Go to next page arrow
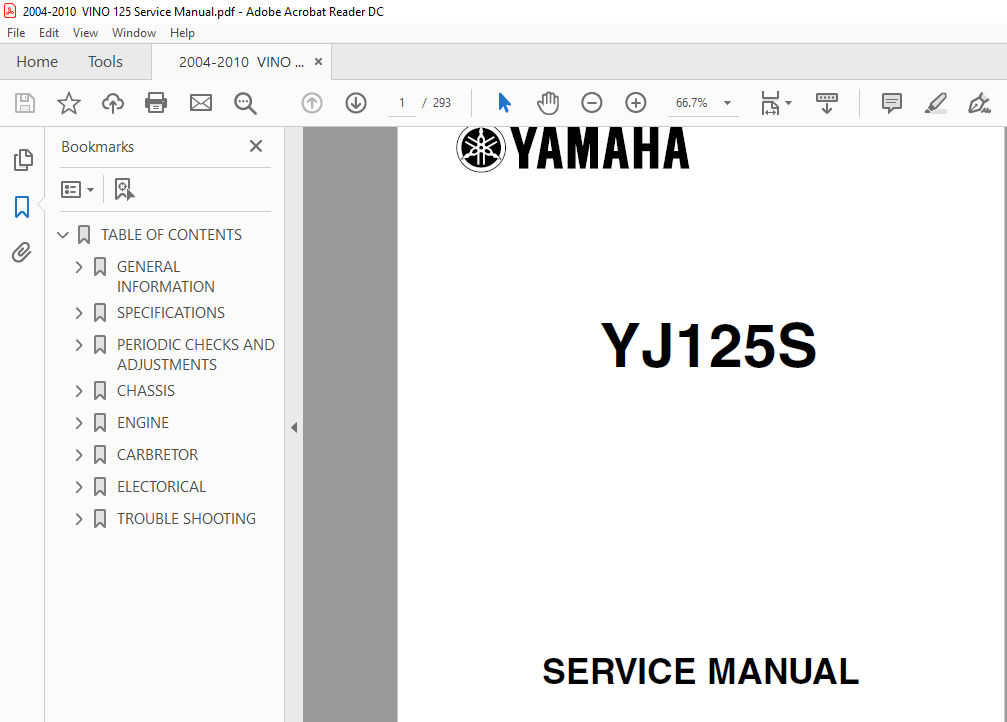Image resolution: width=1007 pixels, height=722 pixels. point(356,103)
